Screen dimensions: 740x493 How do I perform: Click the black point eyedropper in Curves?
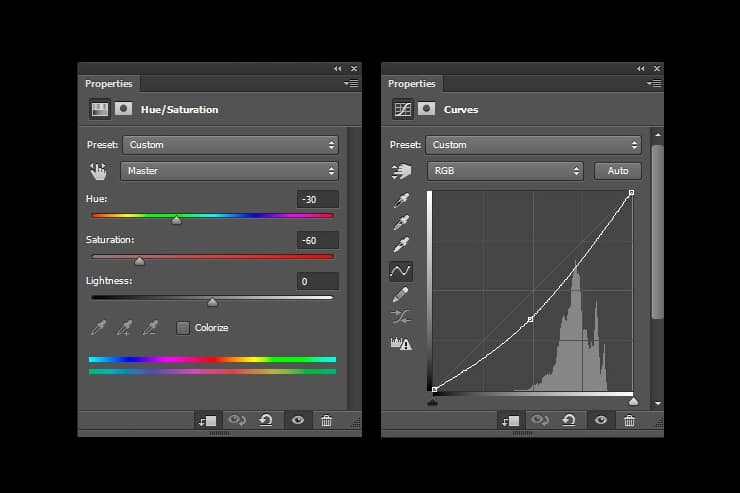[401, 199]
